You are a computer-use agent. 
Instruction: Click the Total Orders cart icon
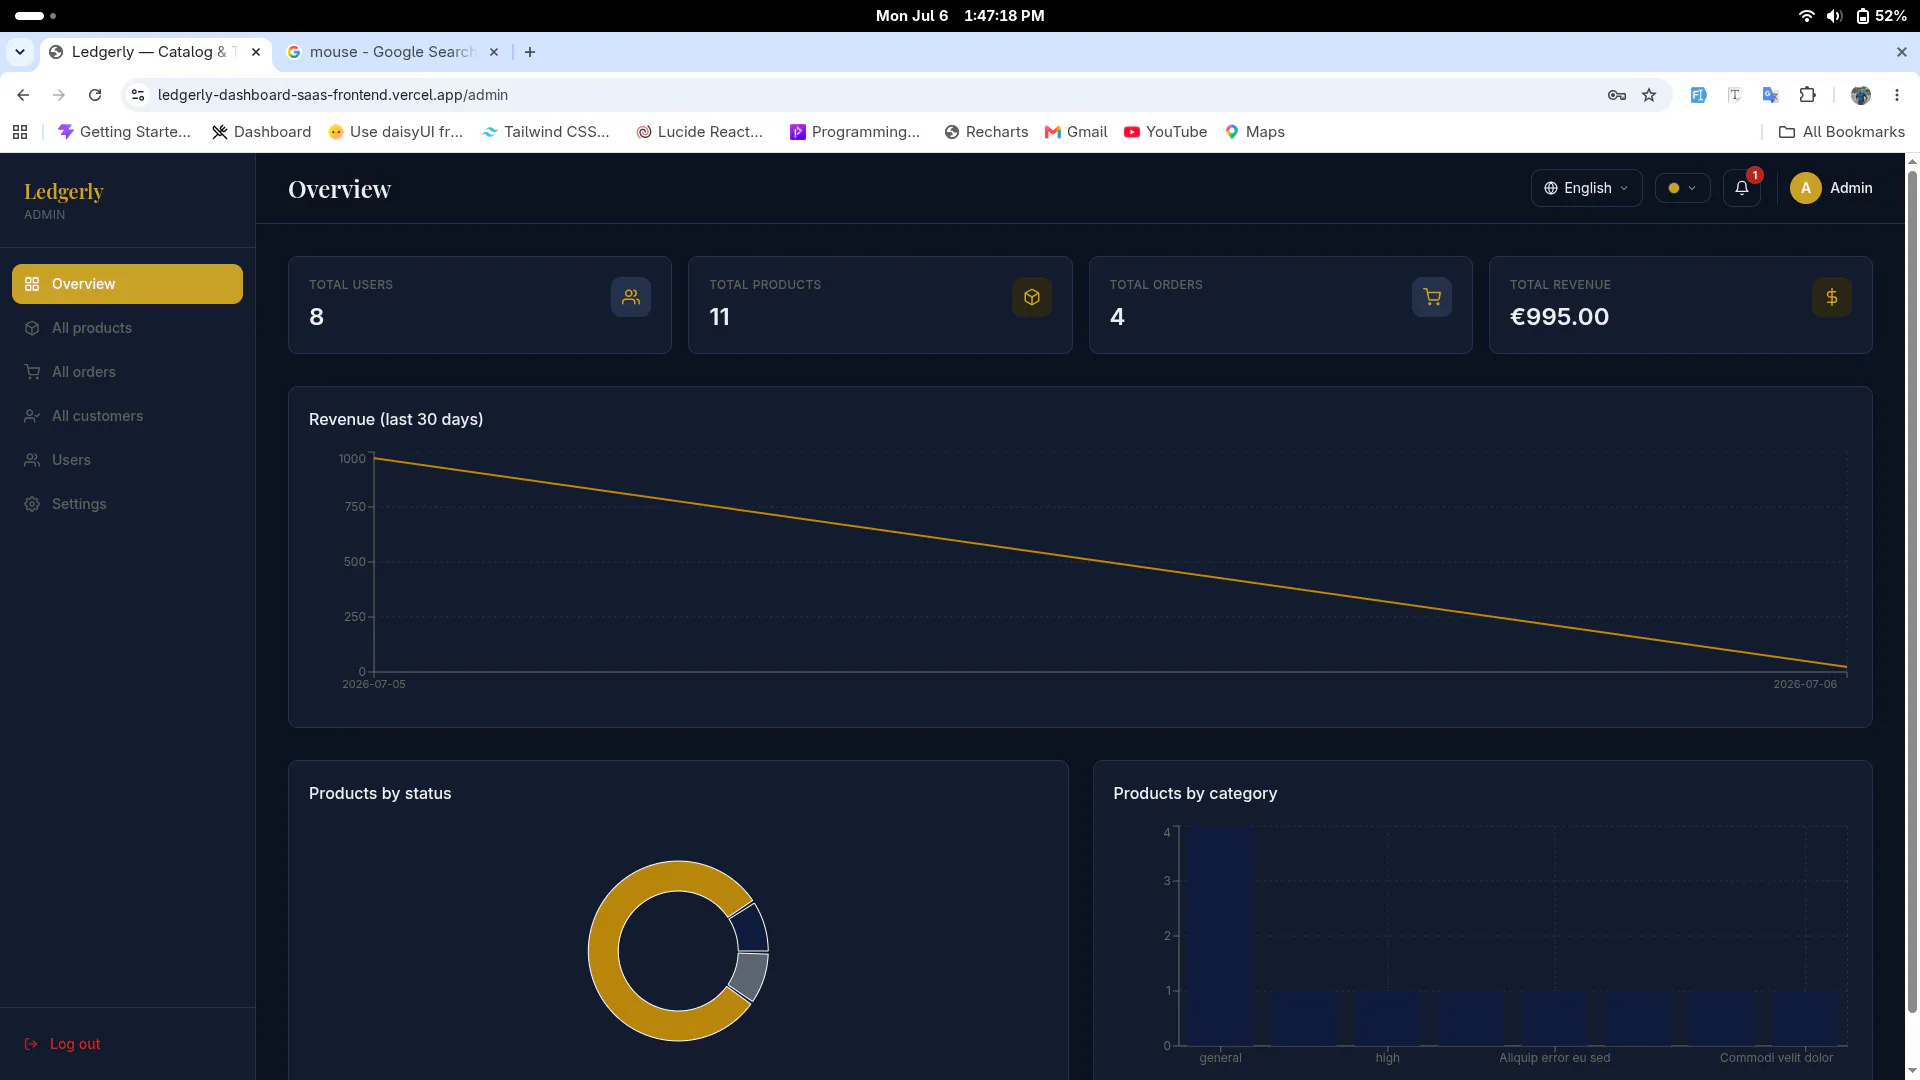pyautogui.click(x=1432, y=297)
